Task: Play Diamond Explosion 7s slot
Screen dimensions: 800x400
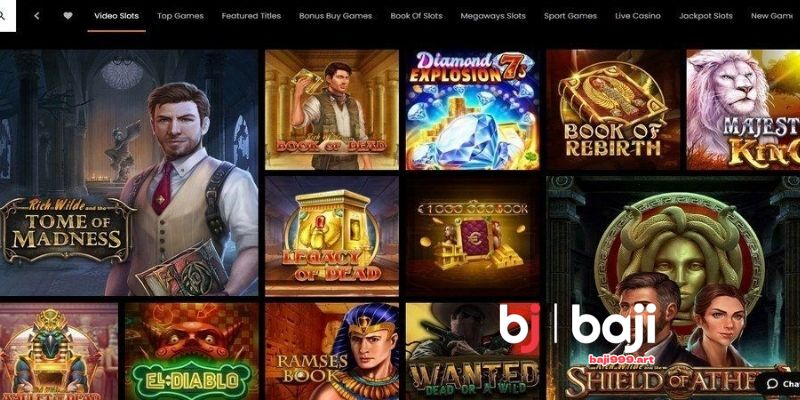Action: point(472,110)
